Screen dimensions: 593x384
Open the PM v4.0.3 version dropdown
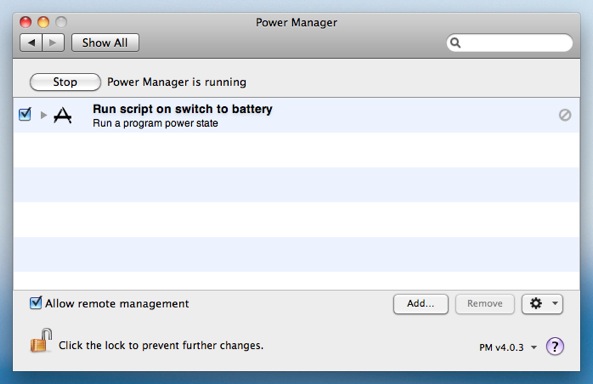[x=508, y=347]
